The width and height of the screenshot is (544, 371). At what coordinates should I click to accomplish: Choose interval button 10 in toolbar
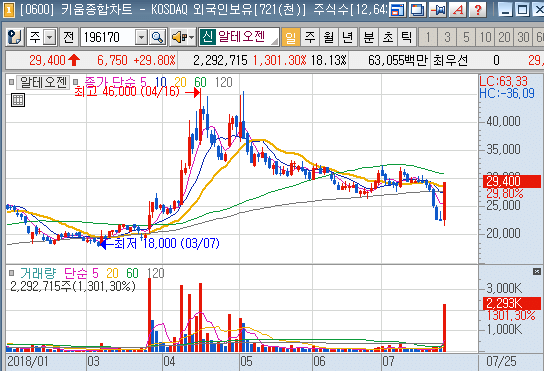485,37
